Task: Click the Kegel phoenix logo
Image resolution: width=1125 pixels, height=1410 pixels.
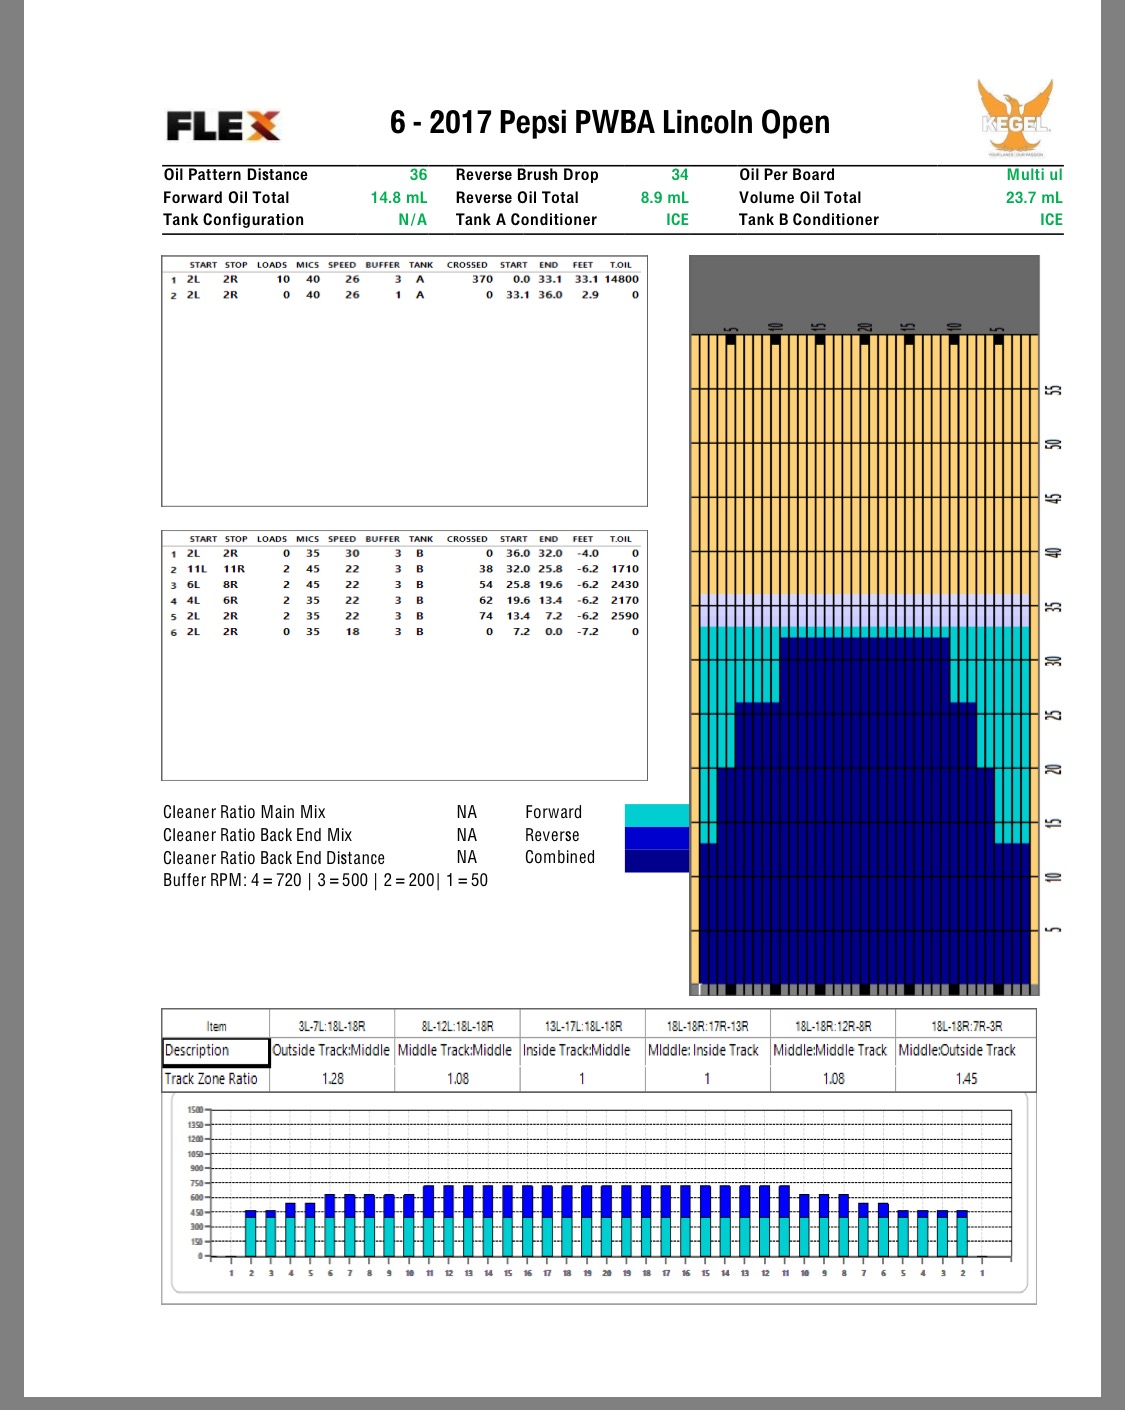Action: (1015, 119)
